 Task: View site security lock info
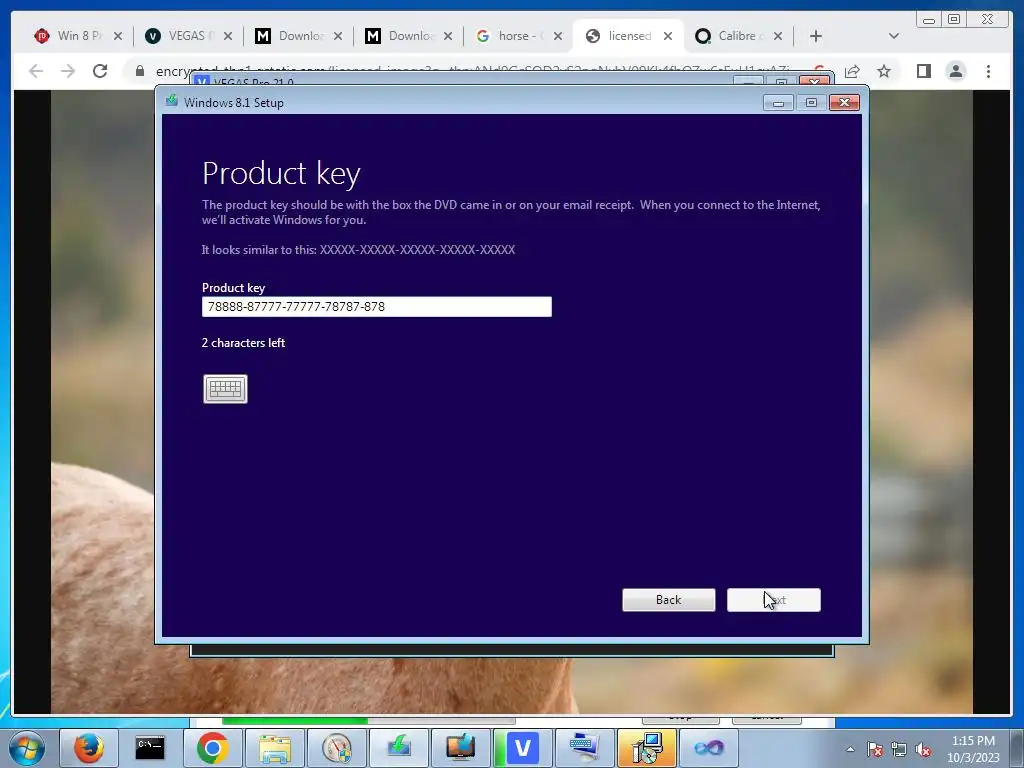[140, 71]
